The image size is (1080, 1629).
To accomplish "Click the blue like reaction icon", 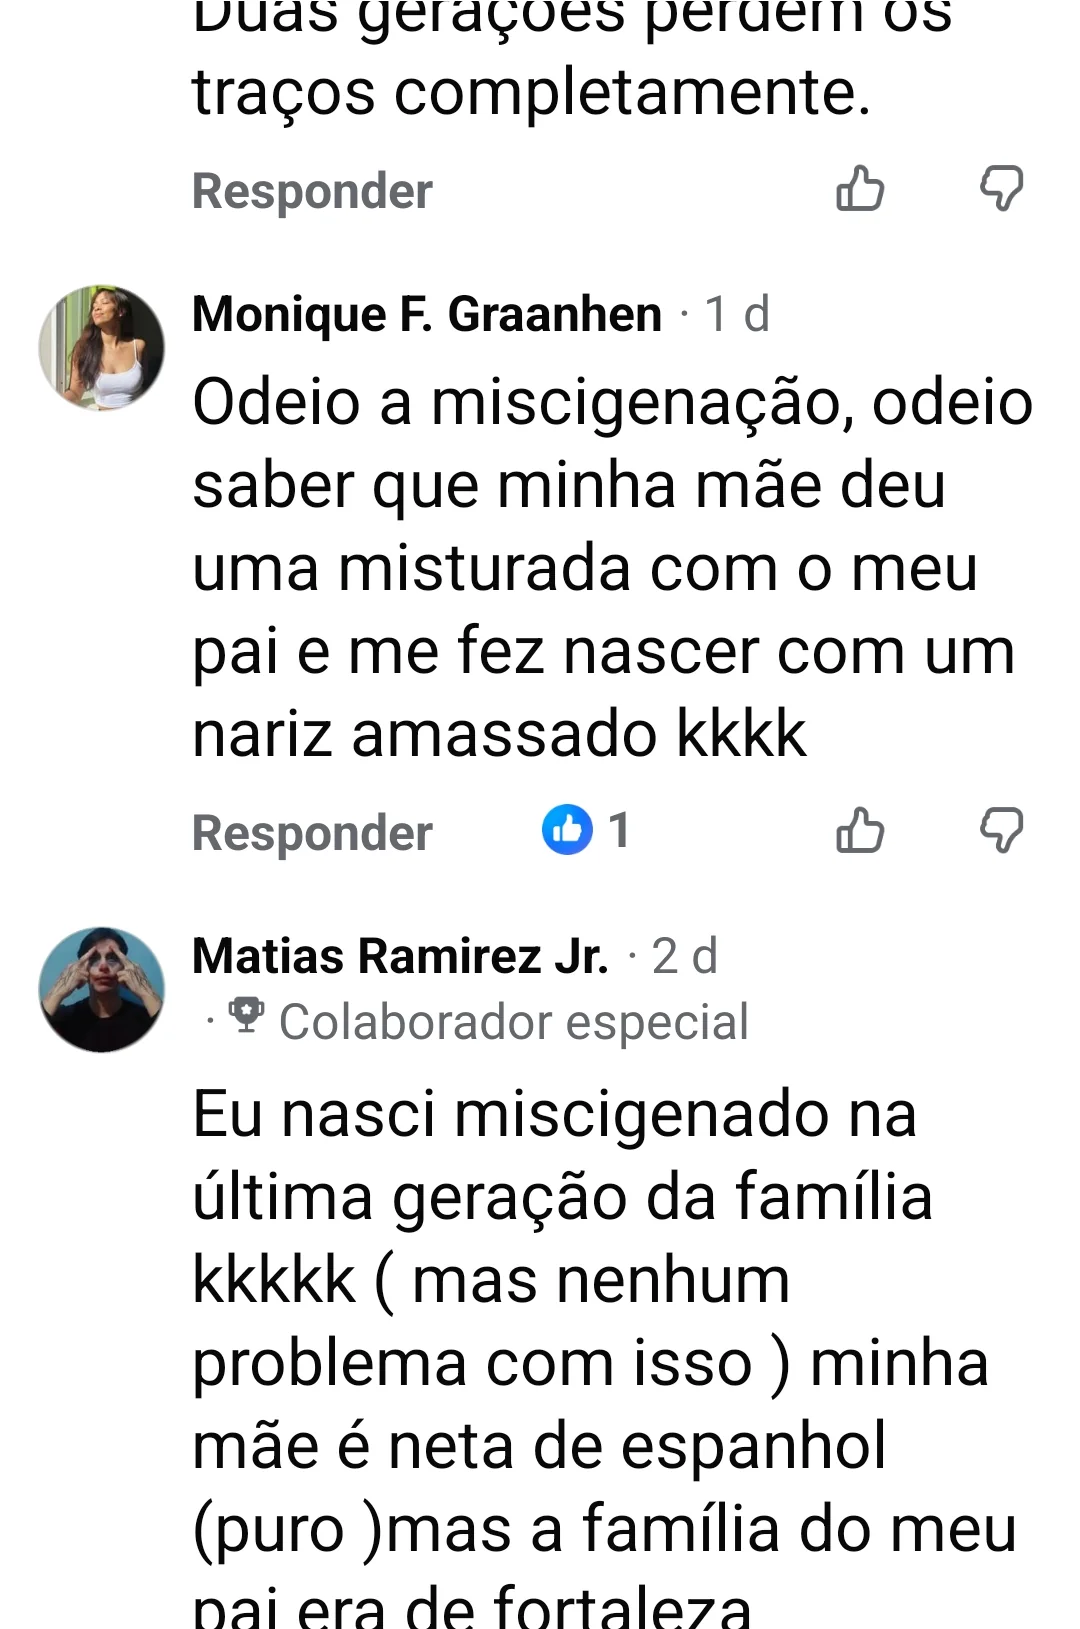I will (x=567, y=830).
